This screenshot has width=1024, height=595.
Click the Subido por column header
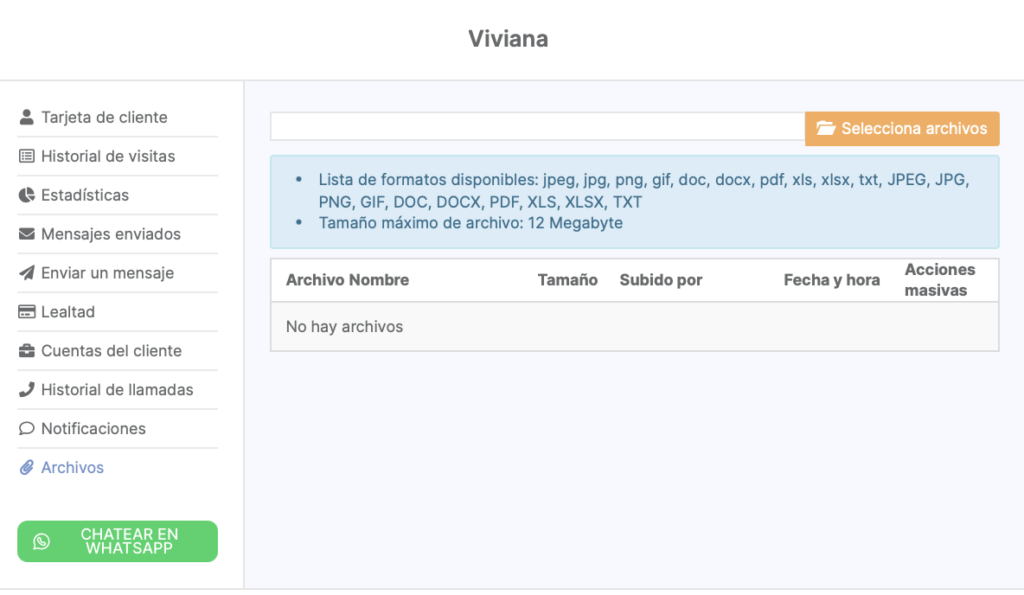[x=660, y=280]
